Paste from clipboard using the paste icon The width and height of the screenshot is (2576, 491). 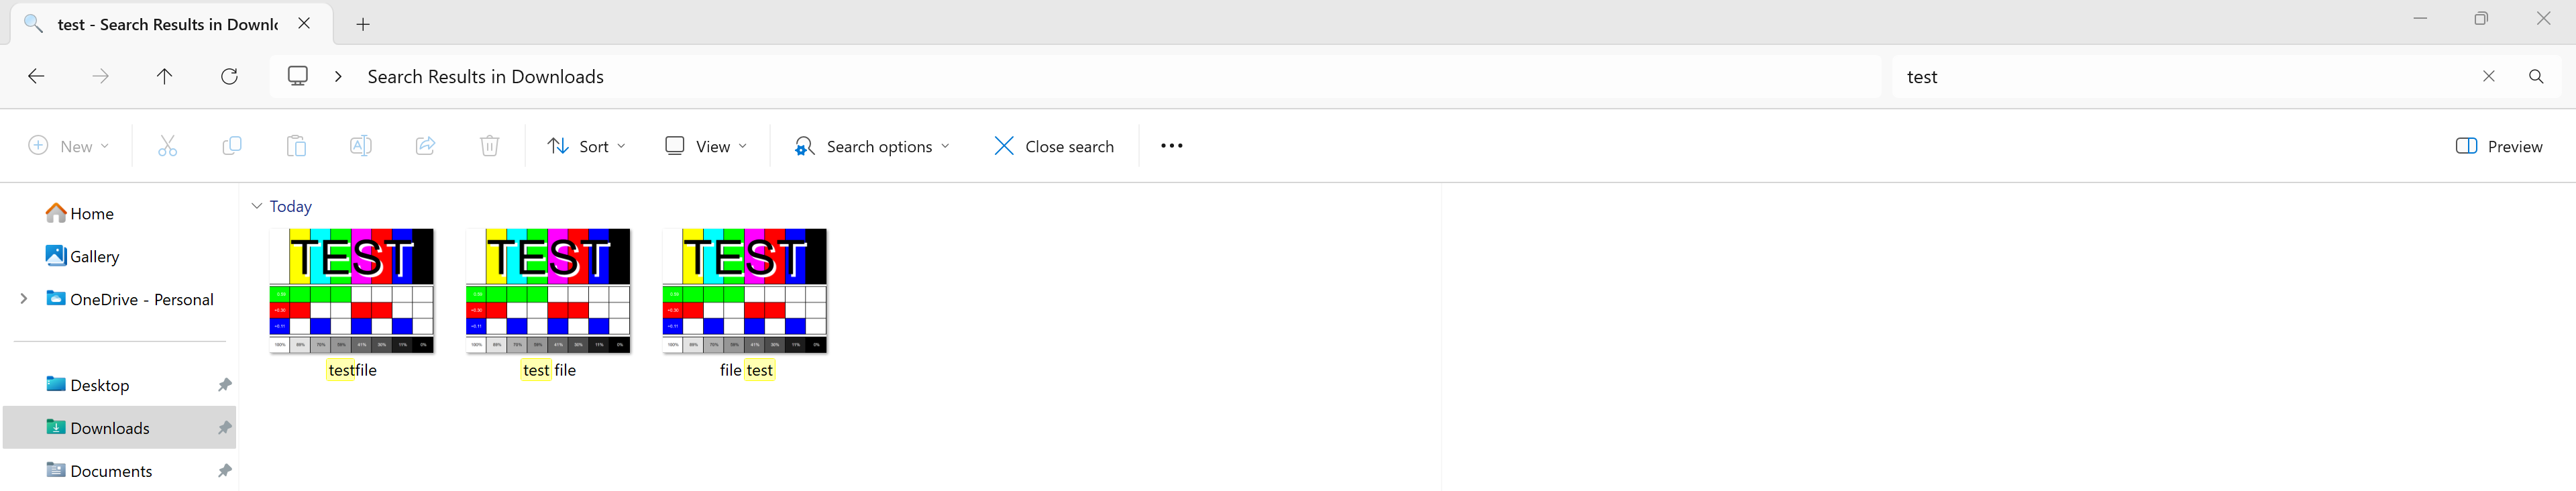(296, 145)
